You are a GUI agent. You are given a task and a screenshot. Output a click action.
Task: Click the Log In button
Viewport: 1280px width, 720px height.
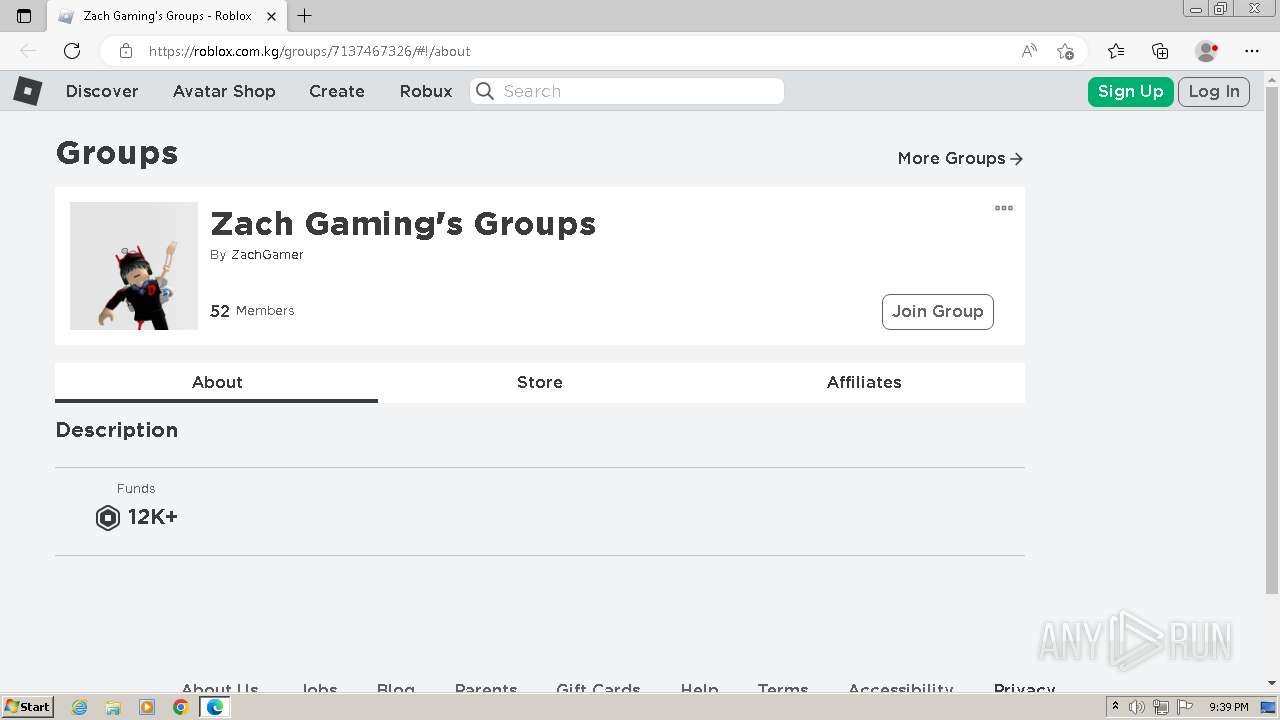[1214, 91]
